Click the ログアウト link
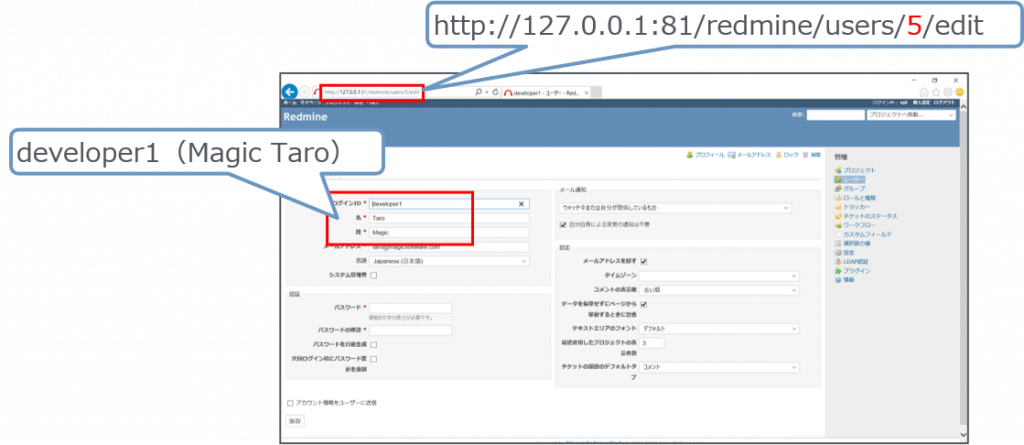This screenshot has width=1024, height=445. click(x=942, y=102)
